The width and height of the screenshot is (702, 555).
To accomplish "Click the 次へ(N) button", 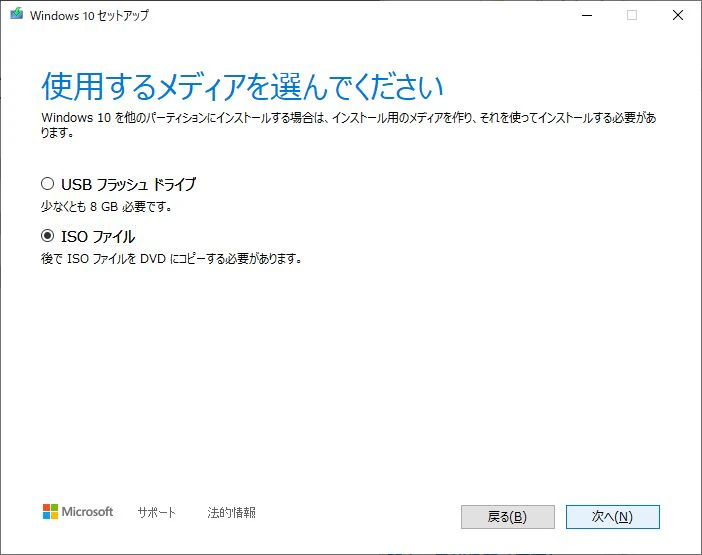I will [612, 517].
